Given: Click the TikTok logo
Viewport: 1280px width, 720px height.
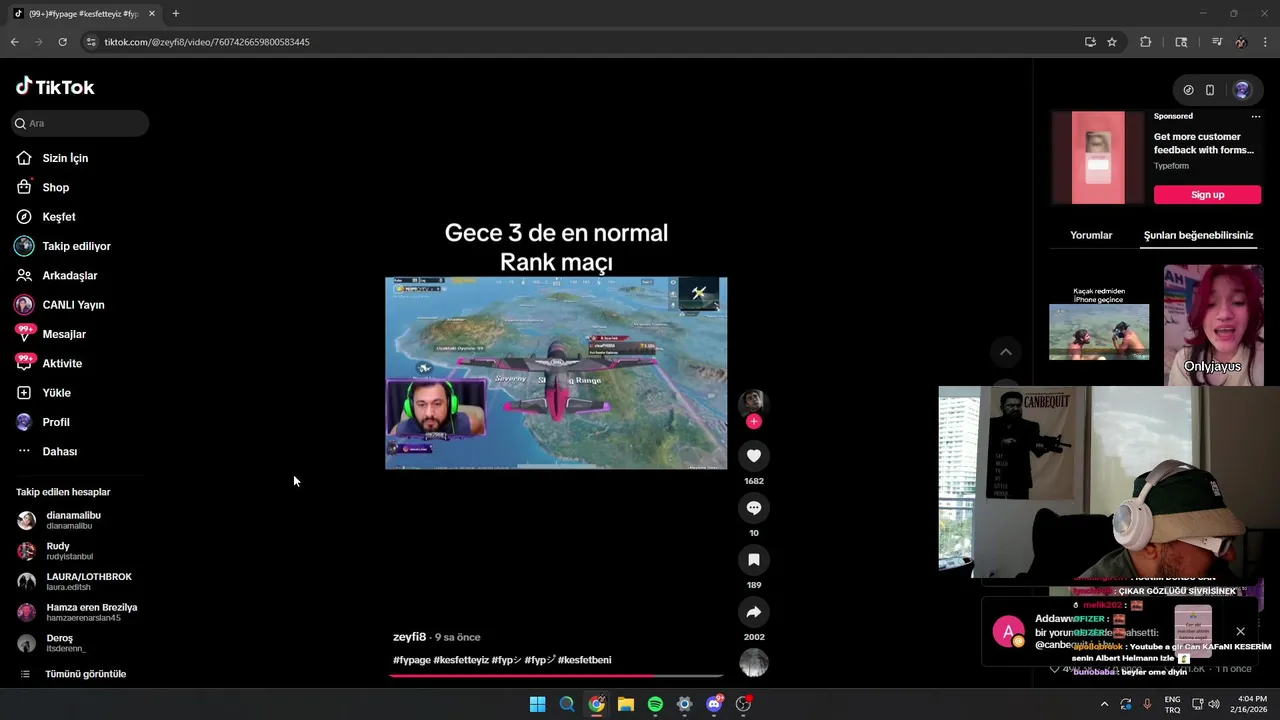Looking at the screenshot, I should click(55, 87).
